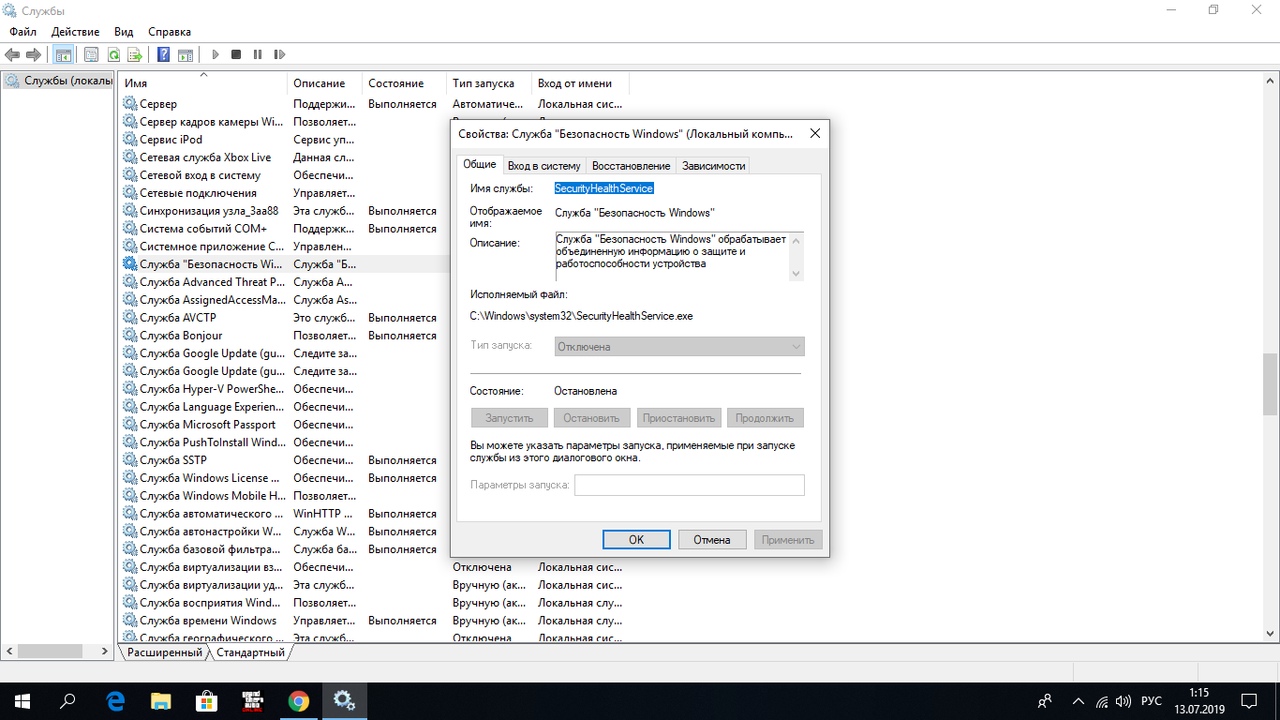
Task: Click the volume speaker tray icon
Action: coord(1124,702)
